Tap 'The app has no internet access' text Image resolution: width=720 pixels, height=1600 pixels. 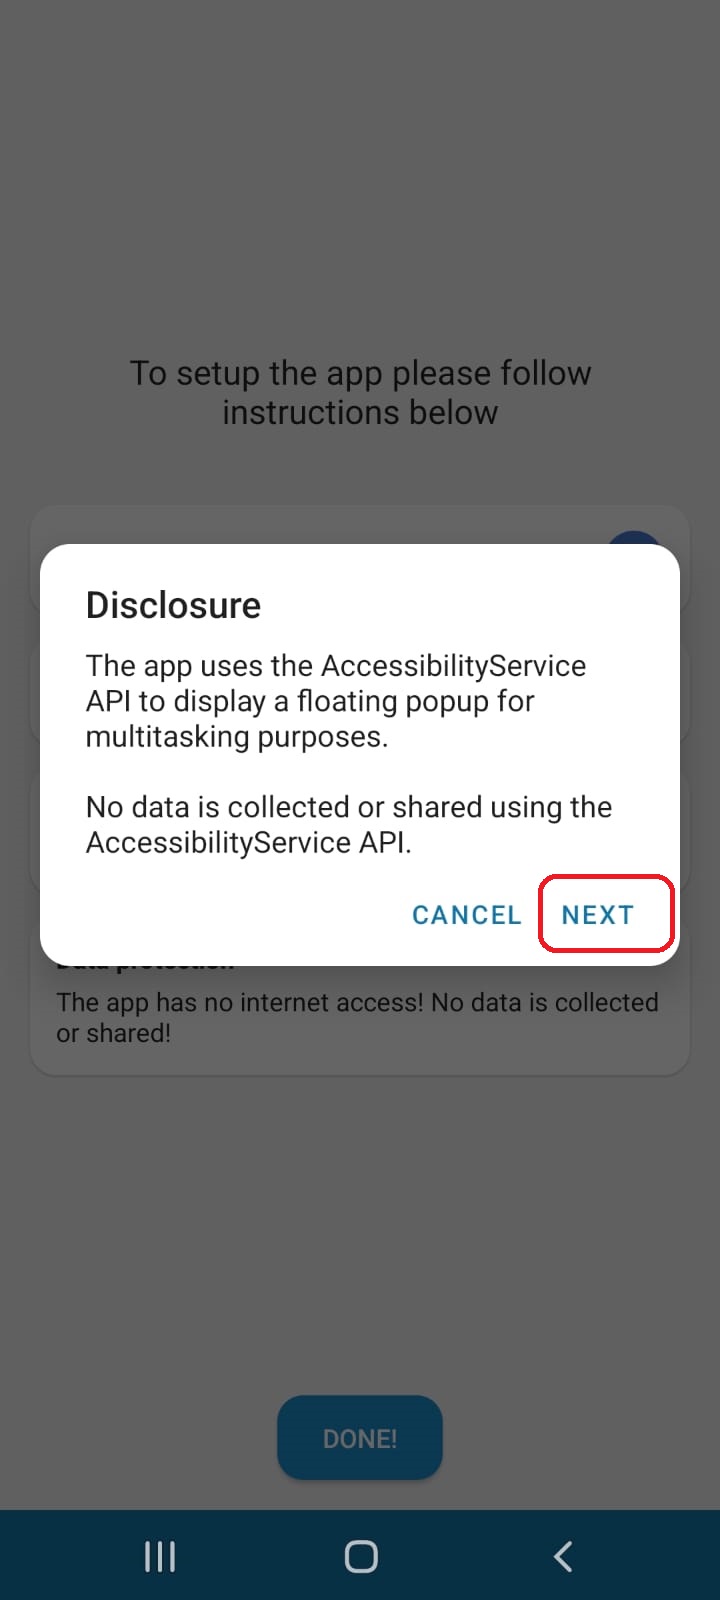pyautogui.click(x=239, y=1002)
